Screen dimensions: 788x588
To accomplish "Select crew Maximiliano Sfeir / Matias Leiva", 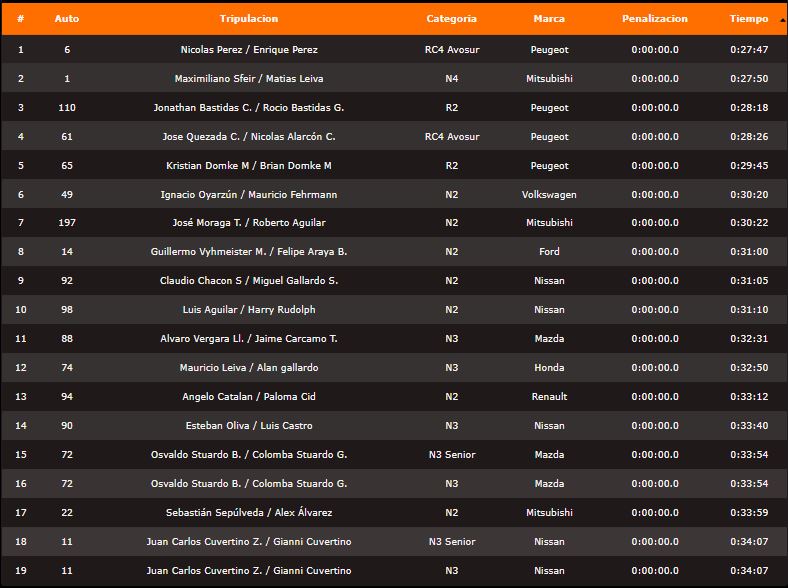I will click(249, 78).
